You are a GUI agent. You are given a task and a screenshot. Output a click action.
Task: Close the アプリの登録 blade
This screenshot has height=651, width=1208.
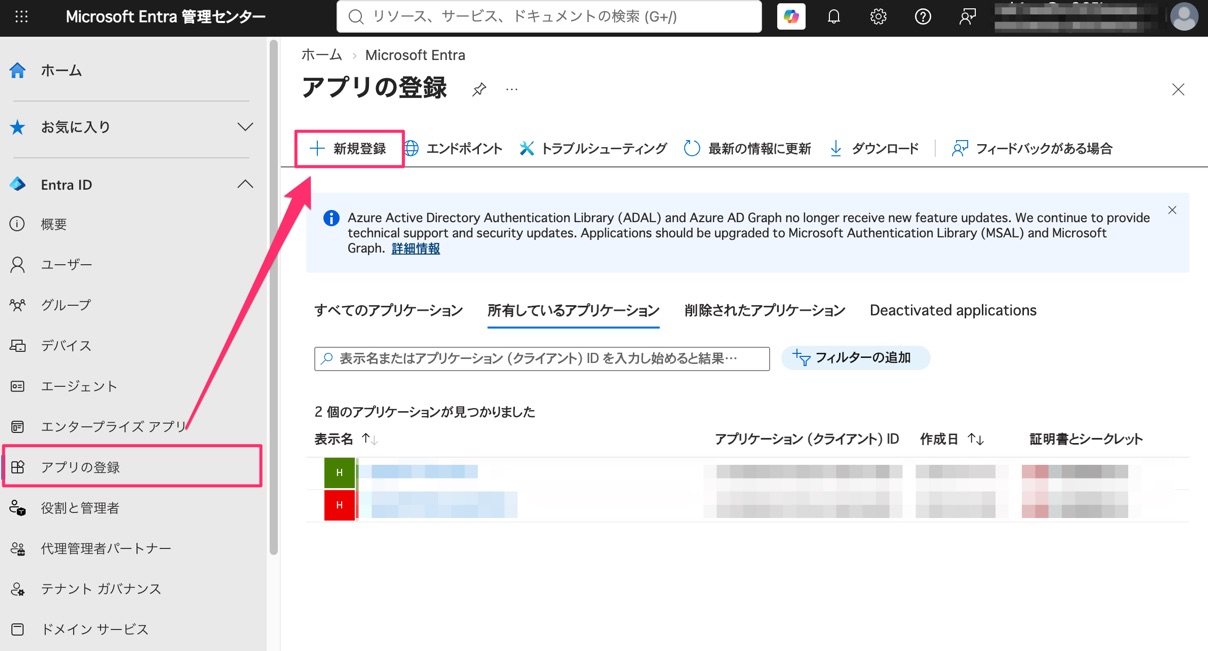pos(1178,90)
